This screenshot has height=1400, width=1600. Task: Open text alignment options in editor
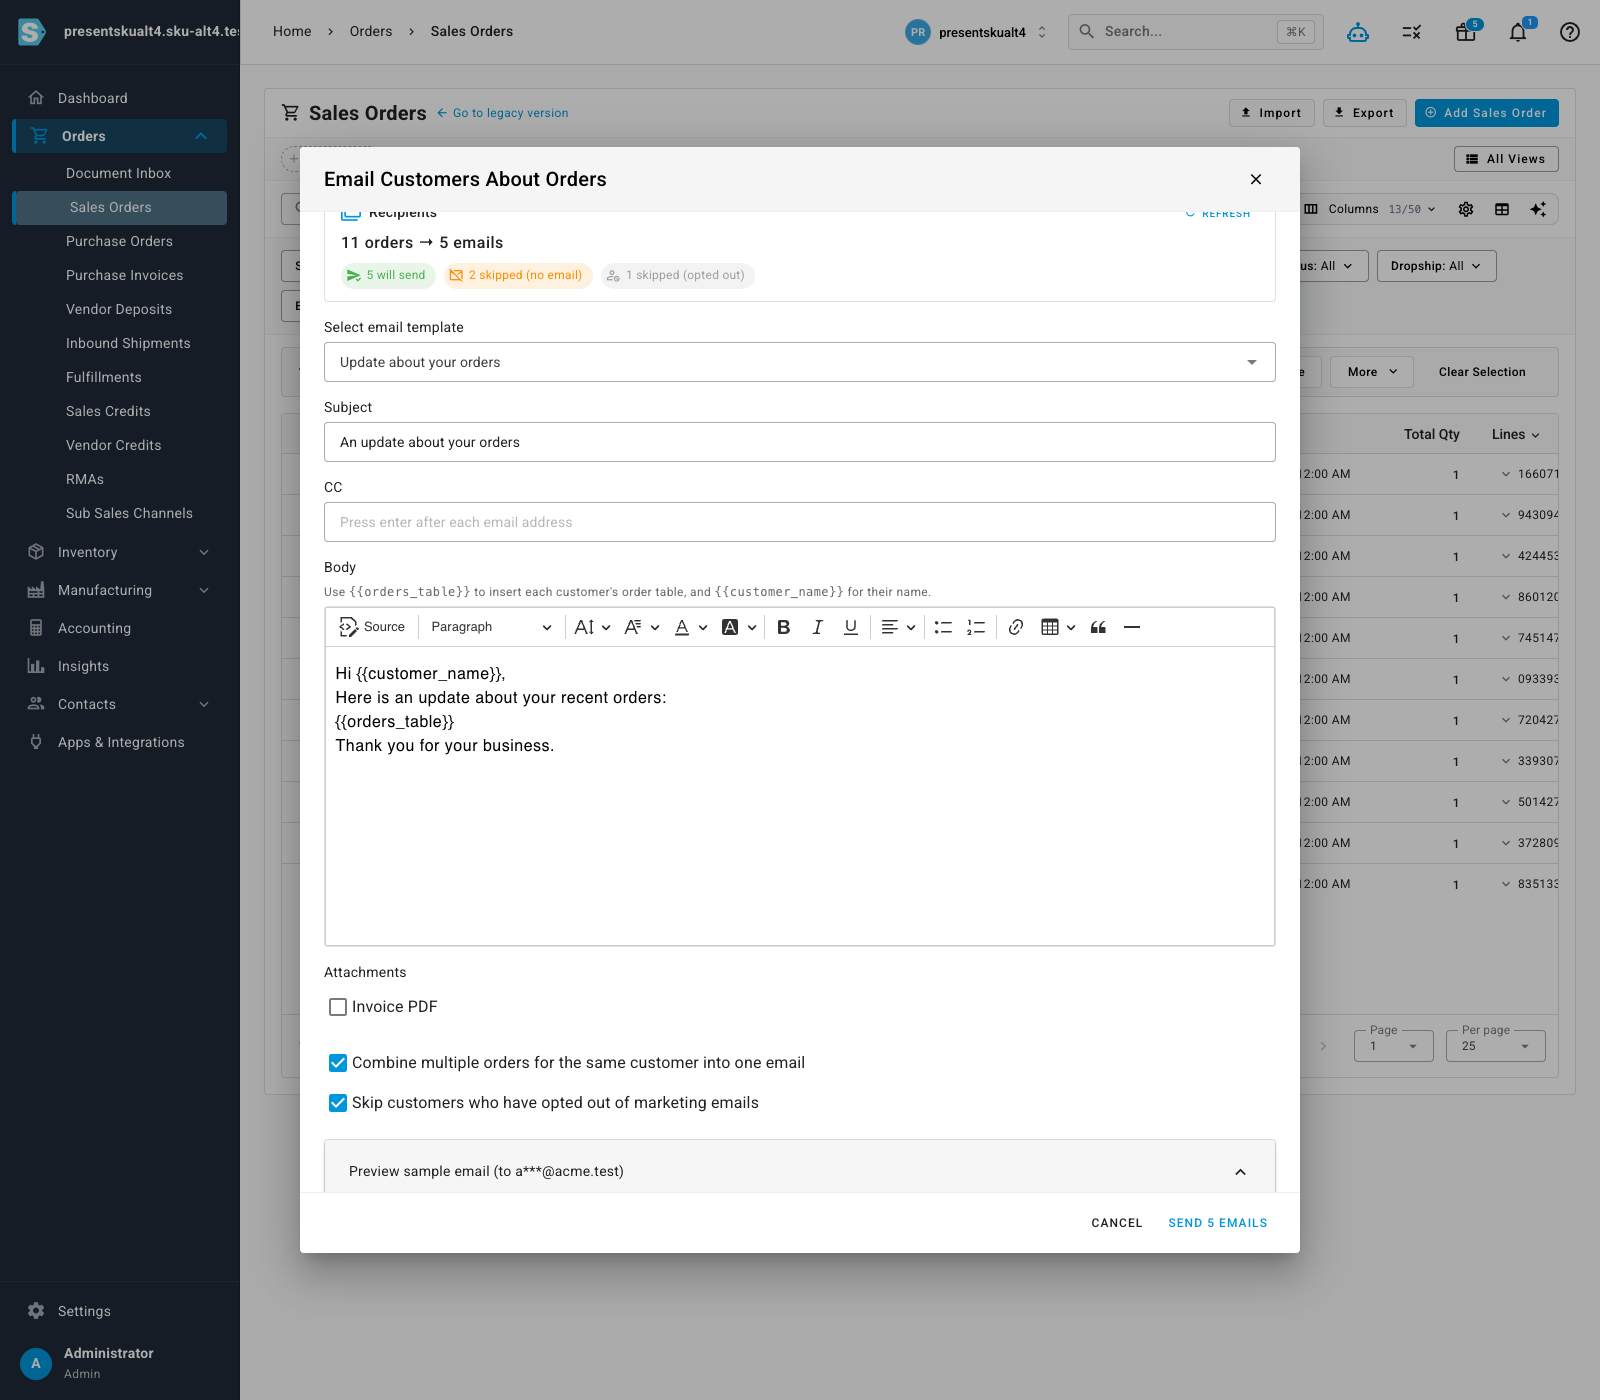tap(898, 627)
